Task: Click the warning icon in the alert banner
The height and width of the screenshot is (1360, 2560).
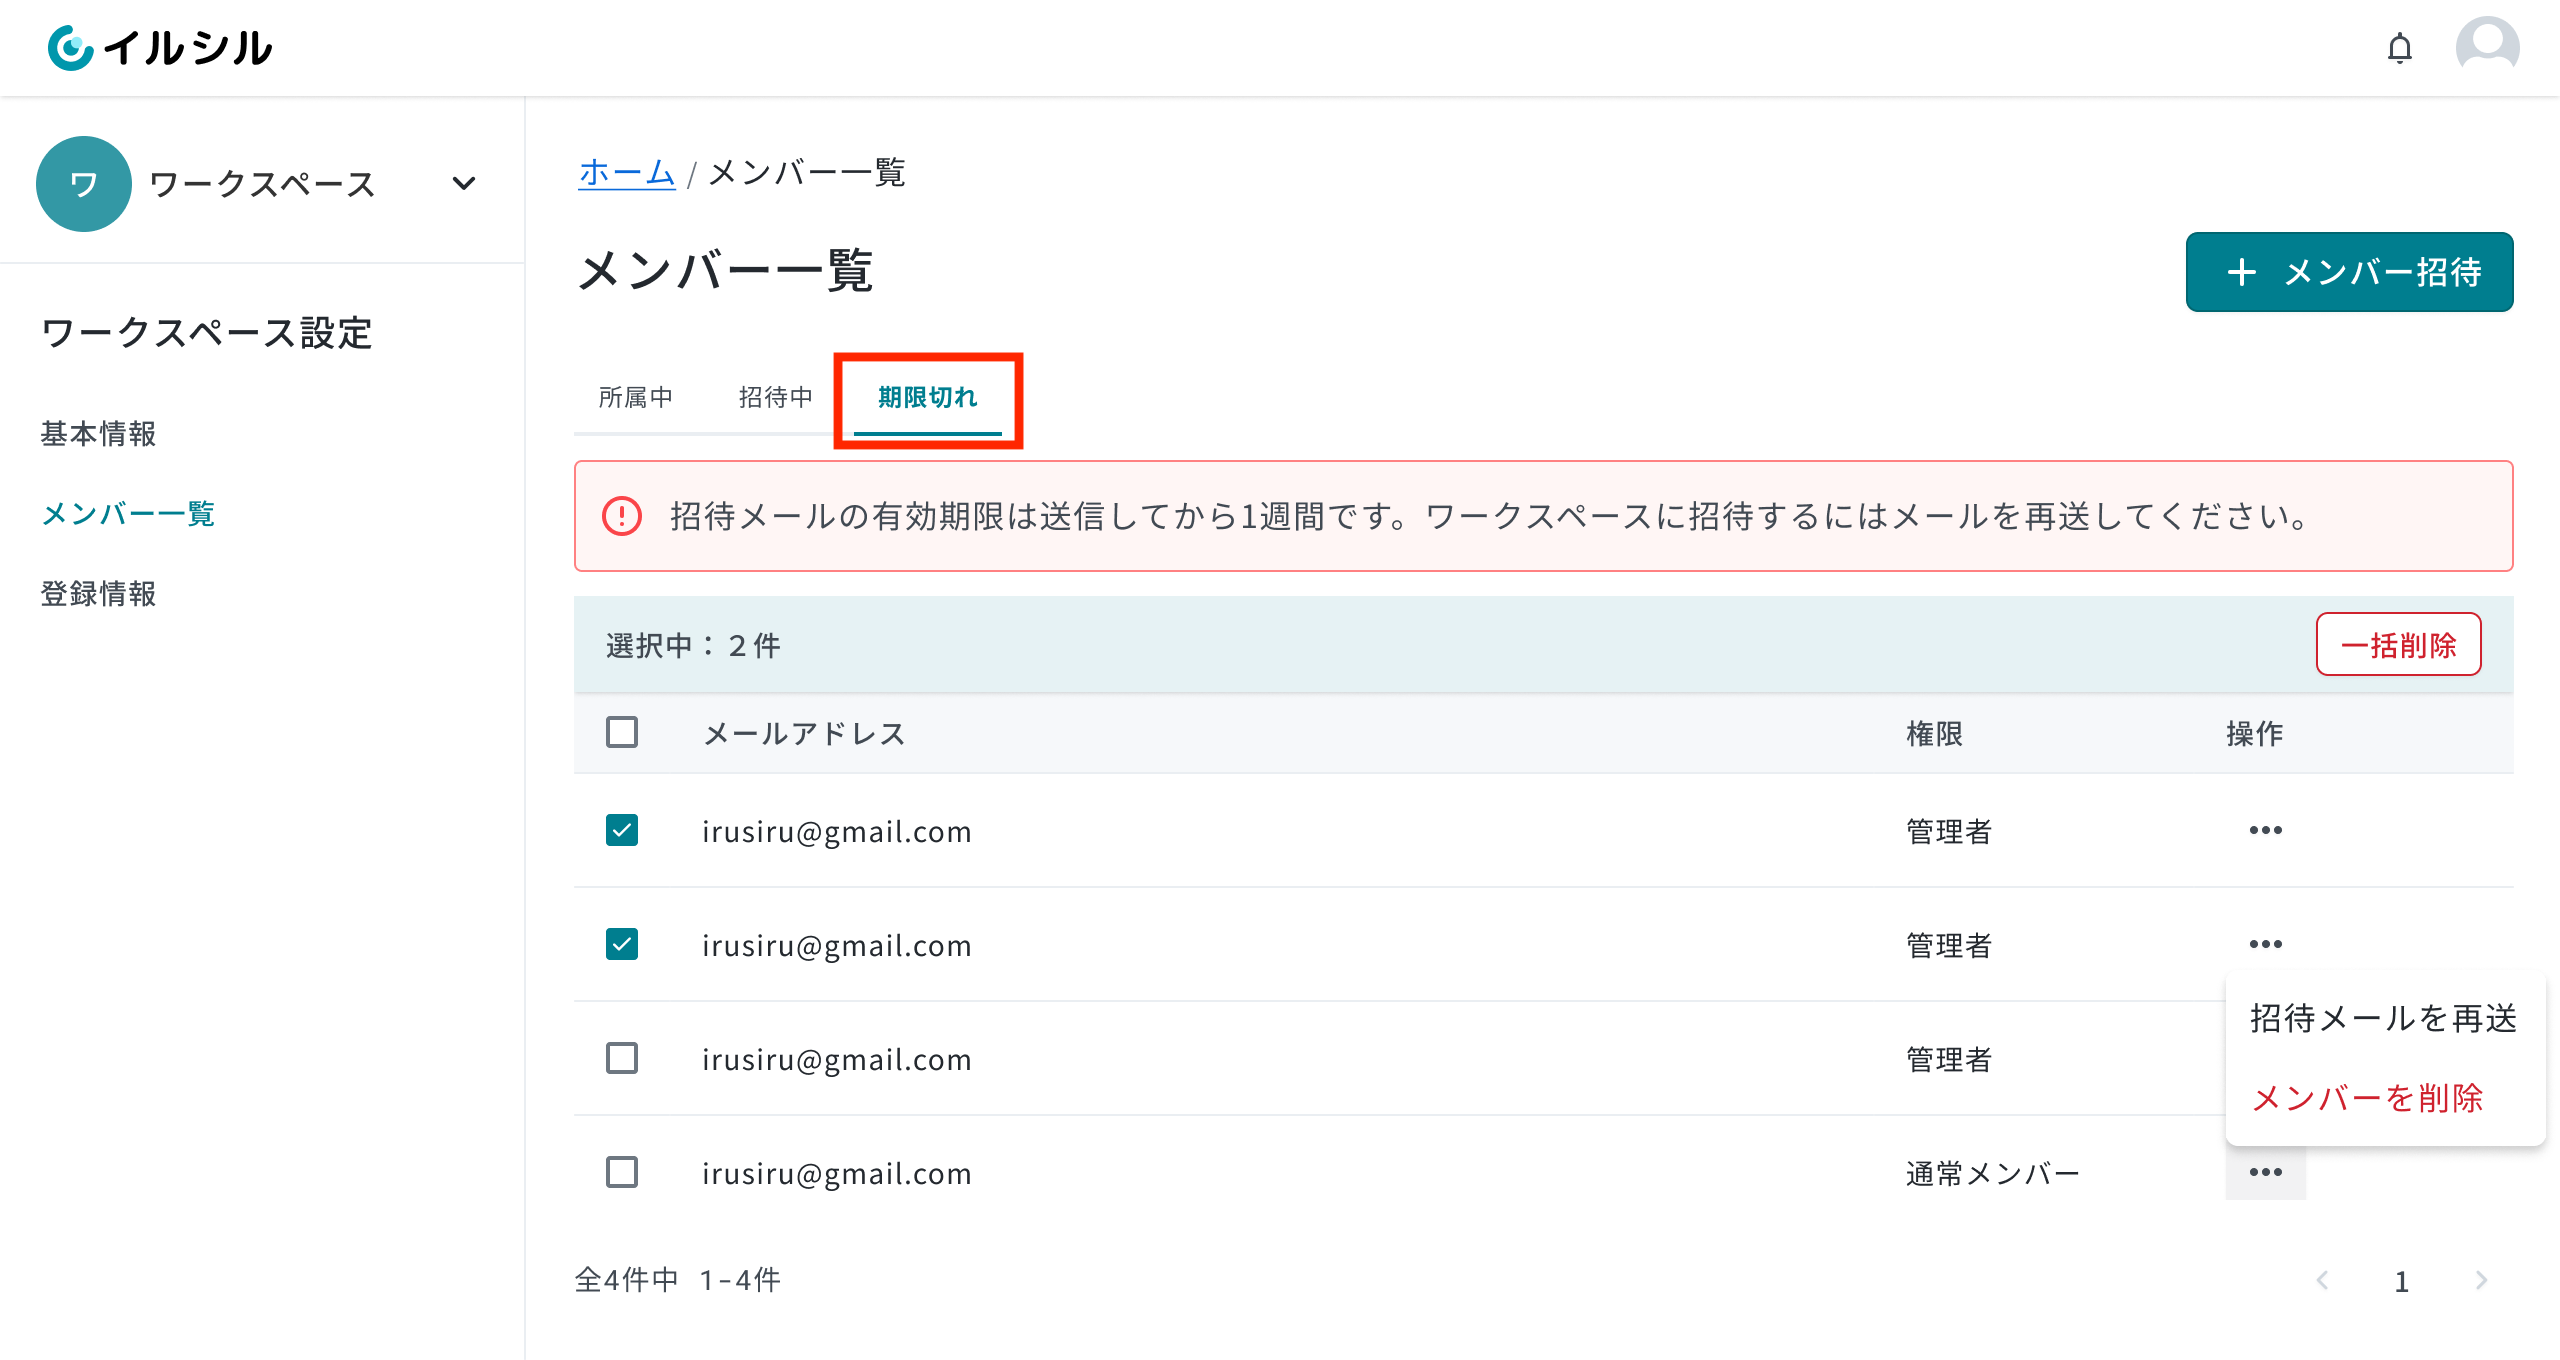Action: pyautogui.click(x=622, y=516)
